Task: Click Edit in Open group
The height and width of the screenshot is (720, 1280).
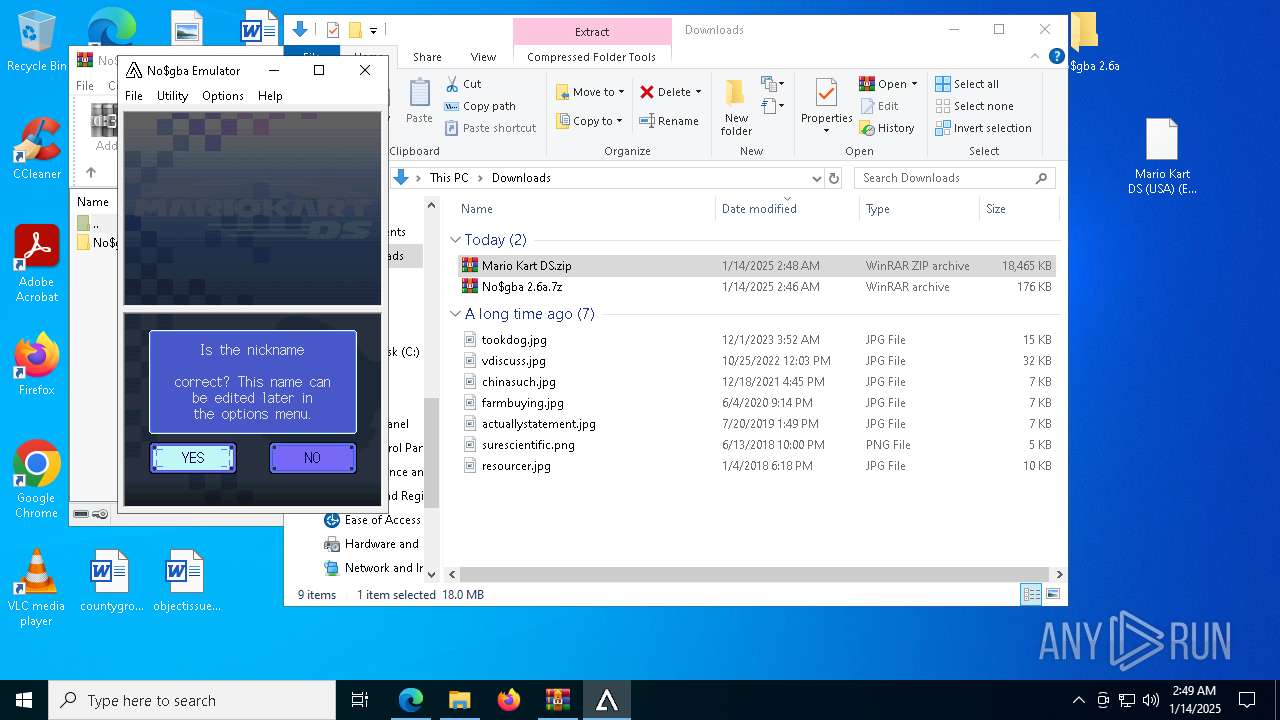Action: click(x=878, y=106)
